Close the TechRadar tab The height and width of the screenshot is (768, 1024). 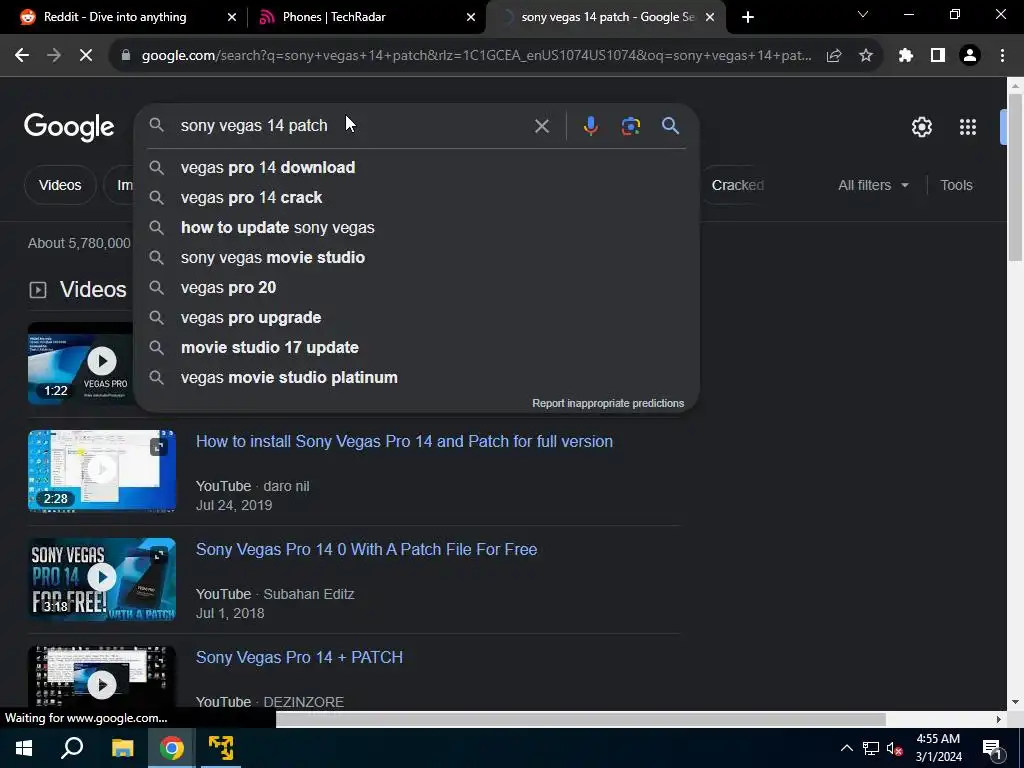(x=471, y=18)
